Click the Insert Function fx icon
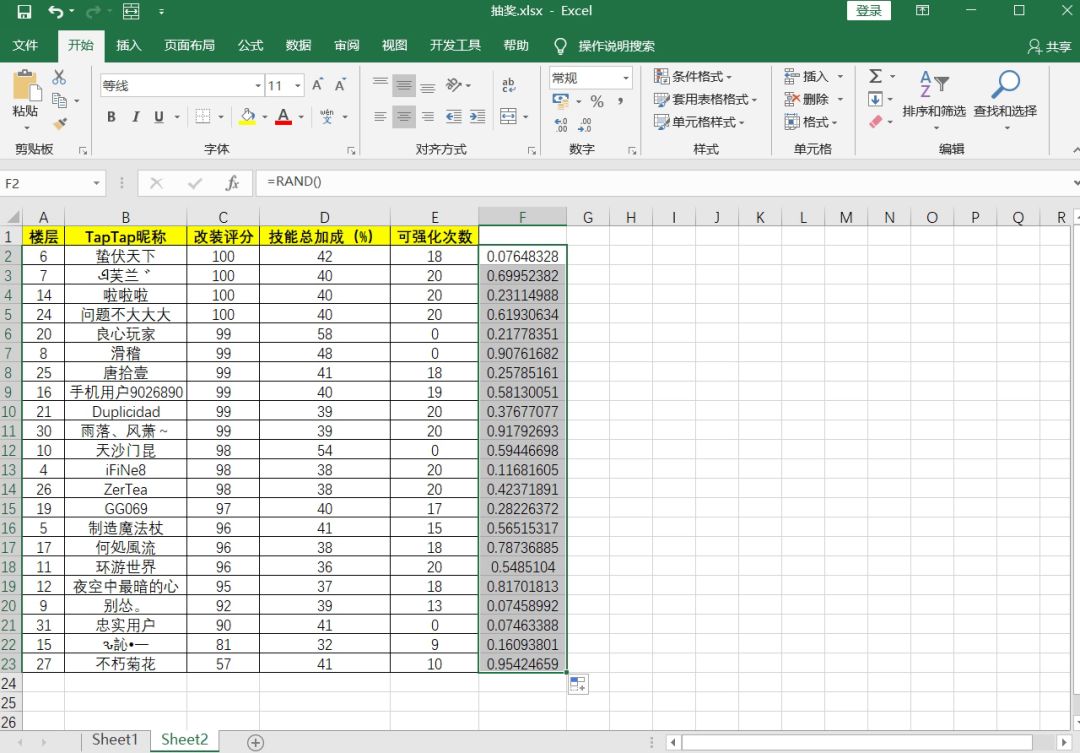This screenshot has width=1080, height=753. click(232, 183)
